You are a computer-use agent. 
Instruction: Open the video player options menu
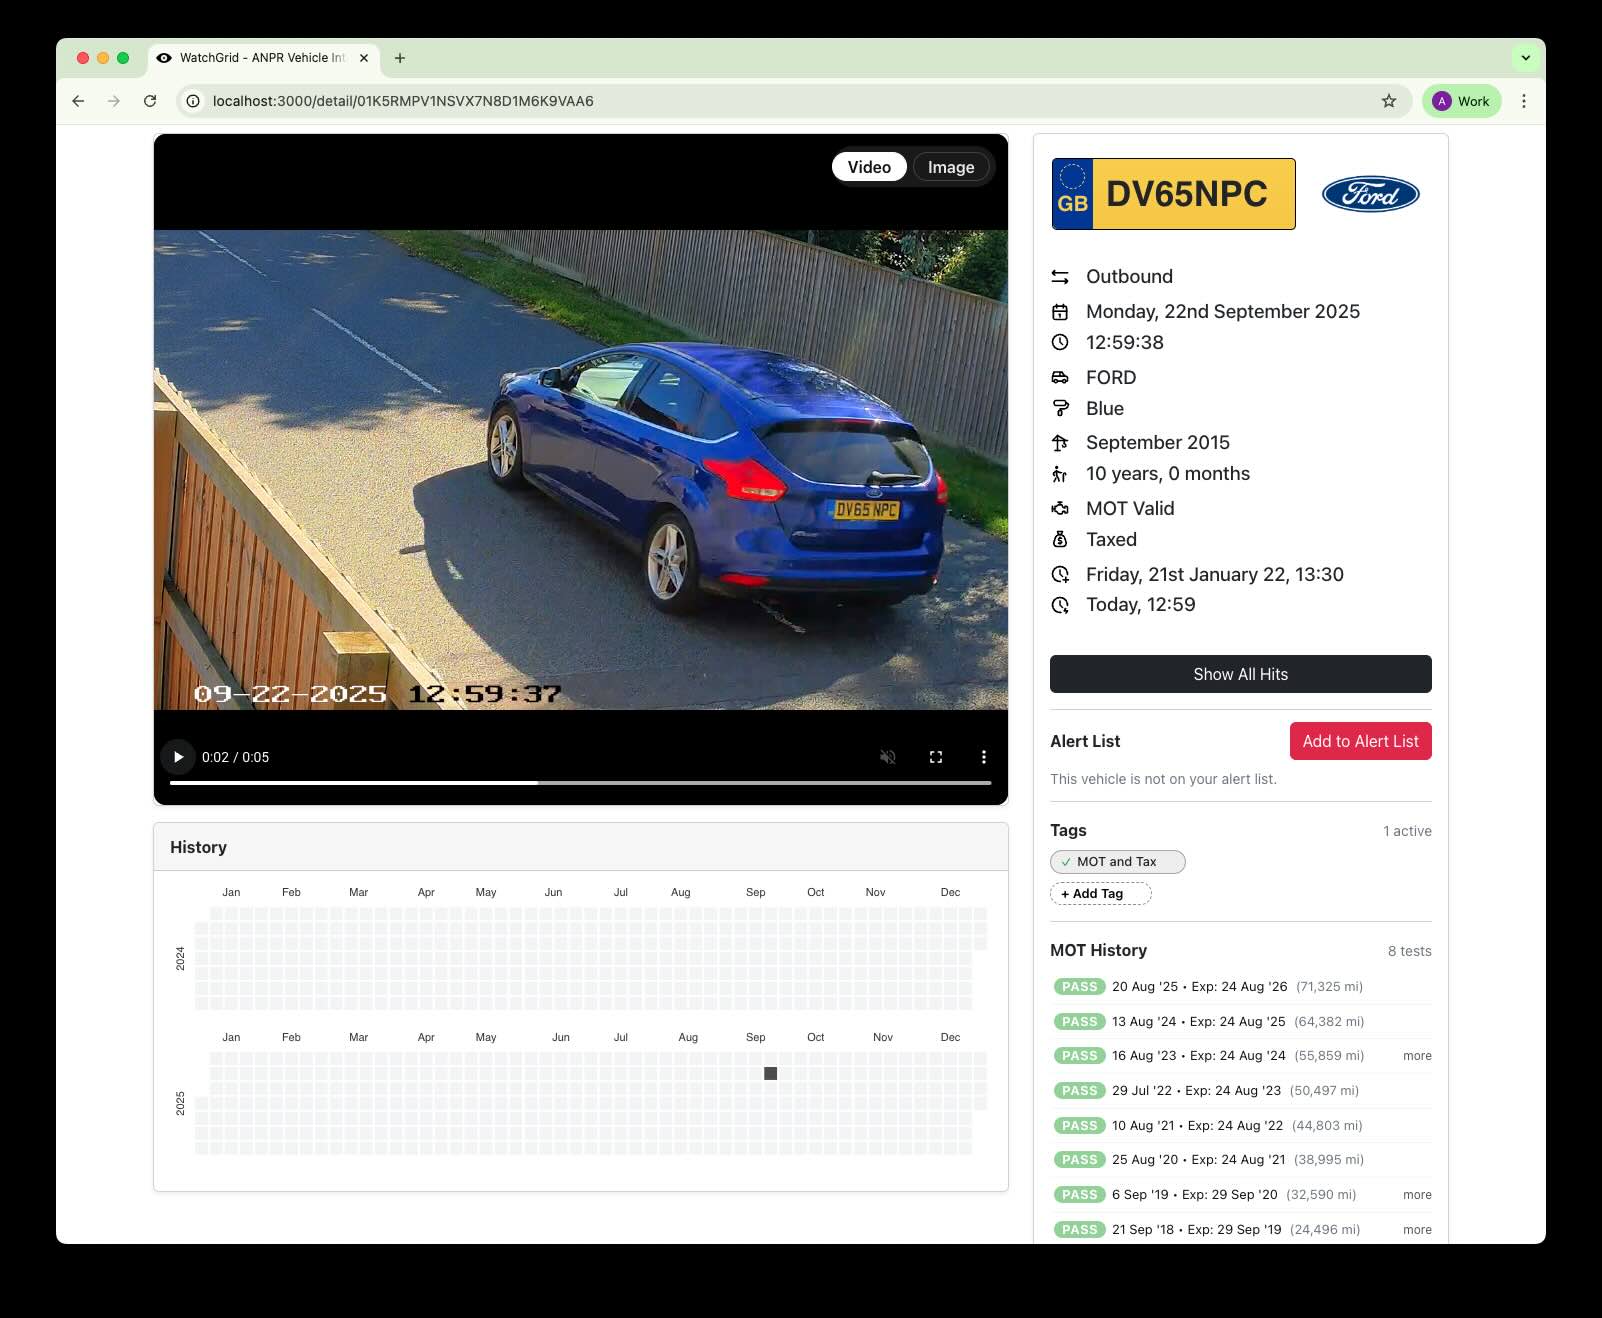(983, 757)
